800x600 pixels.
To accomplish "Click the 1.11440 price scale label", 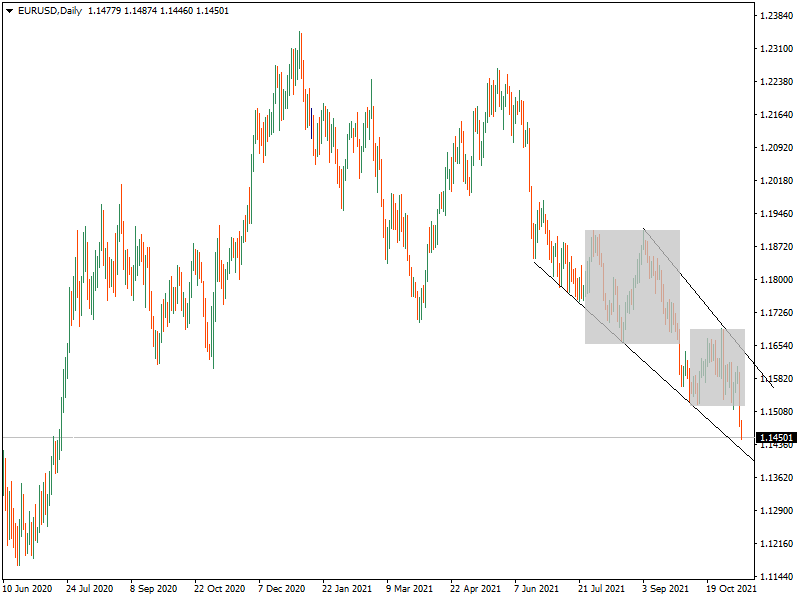I will pos(777,577).
